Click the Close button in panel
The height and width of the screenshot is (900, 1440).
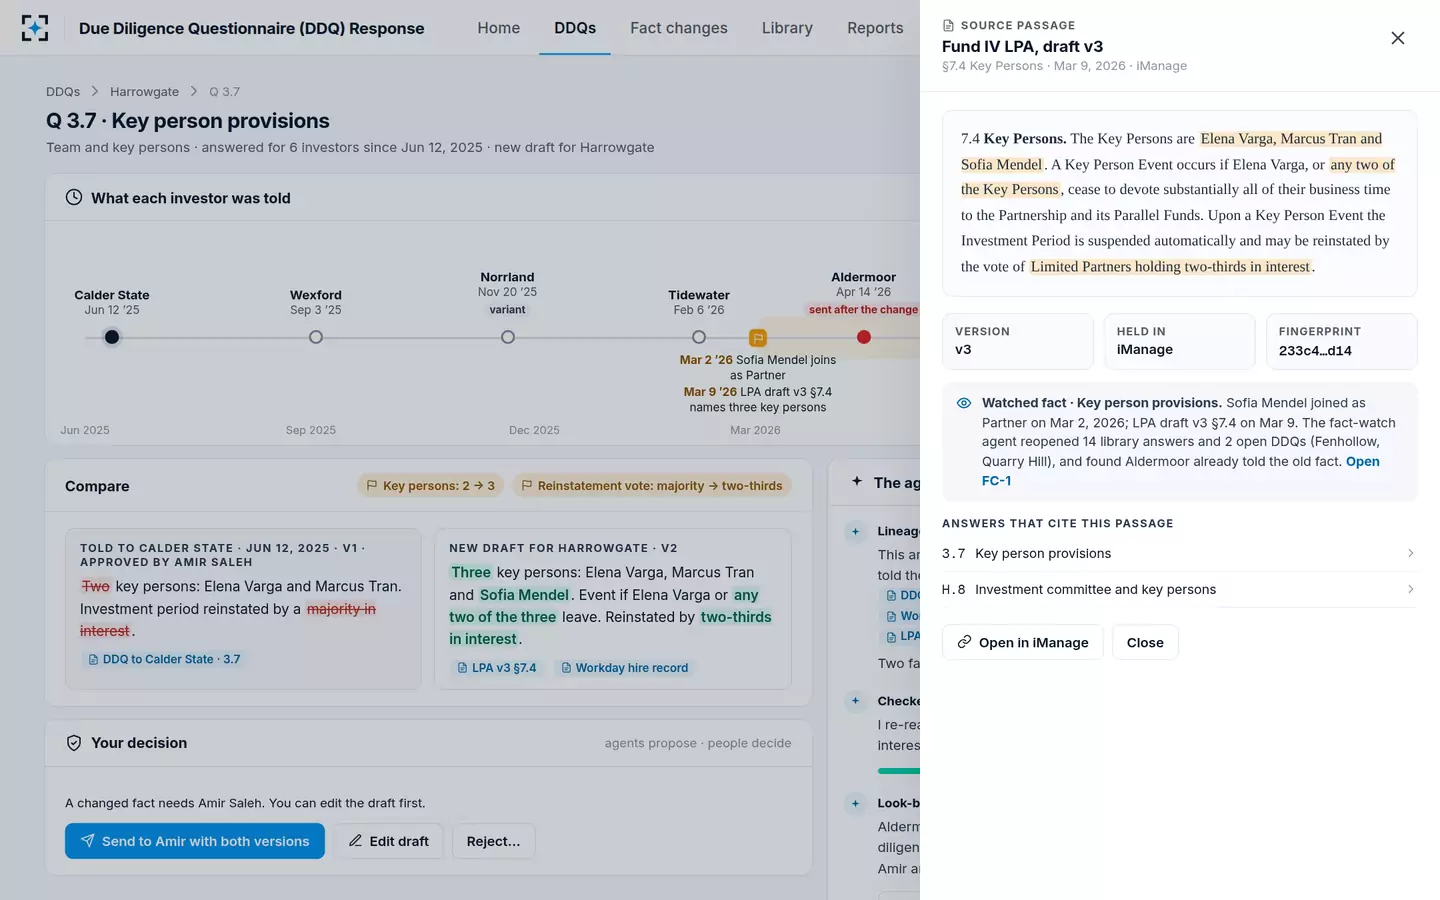[x=1145, y=642]
